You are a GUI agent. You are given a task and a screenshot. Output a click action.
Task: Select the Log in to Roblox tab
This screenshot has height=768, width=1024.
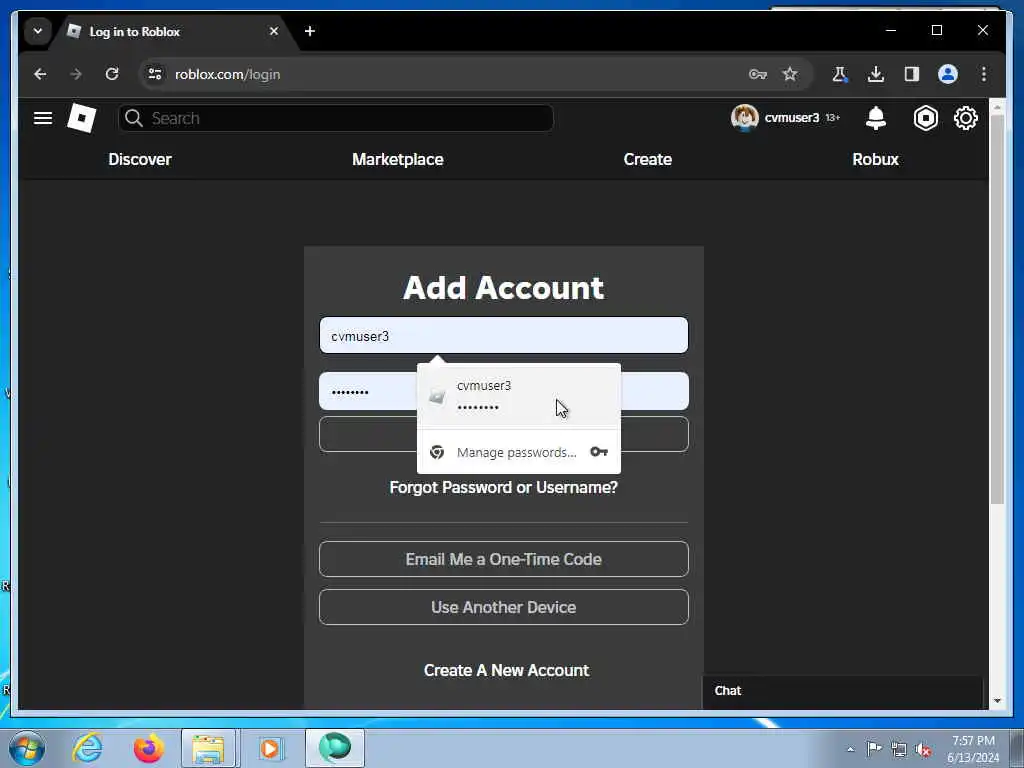[x=173, y=31]
